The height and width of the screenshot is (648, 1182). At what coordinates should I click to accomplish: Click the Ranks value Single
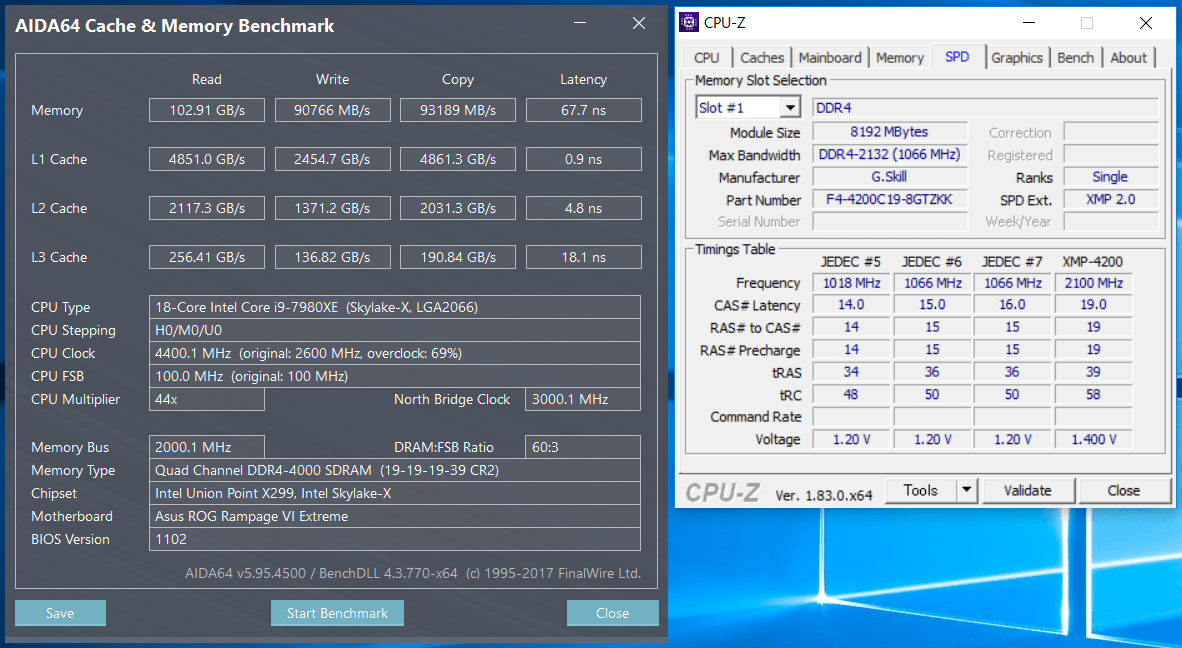[x=1111, y=177]
